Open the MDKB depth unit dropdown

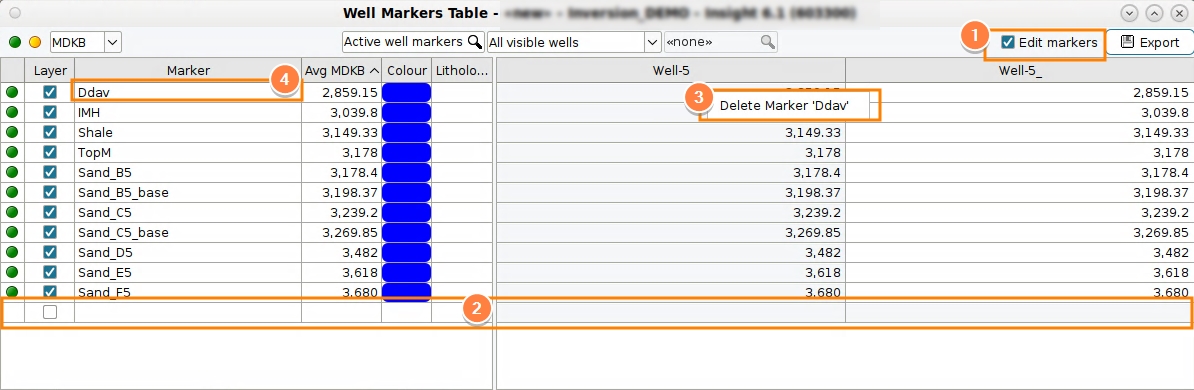(x=112, y=42)
